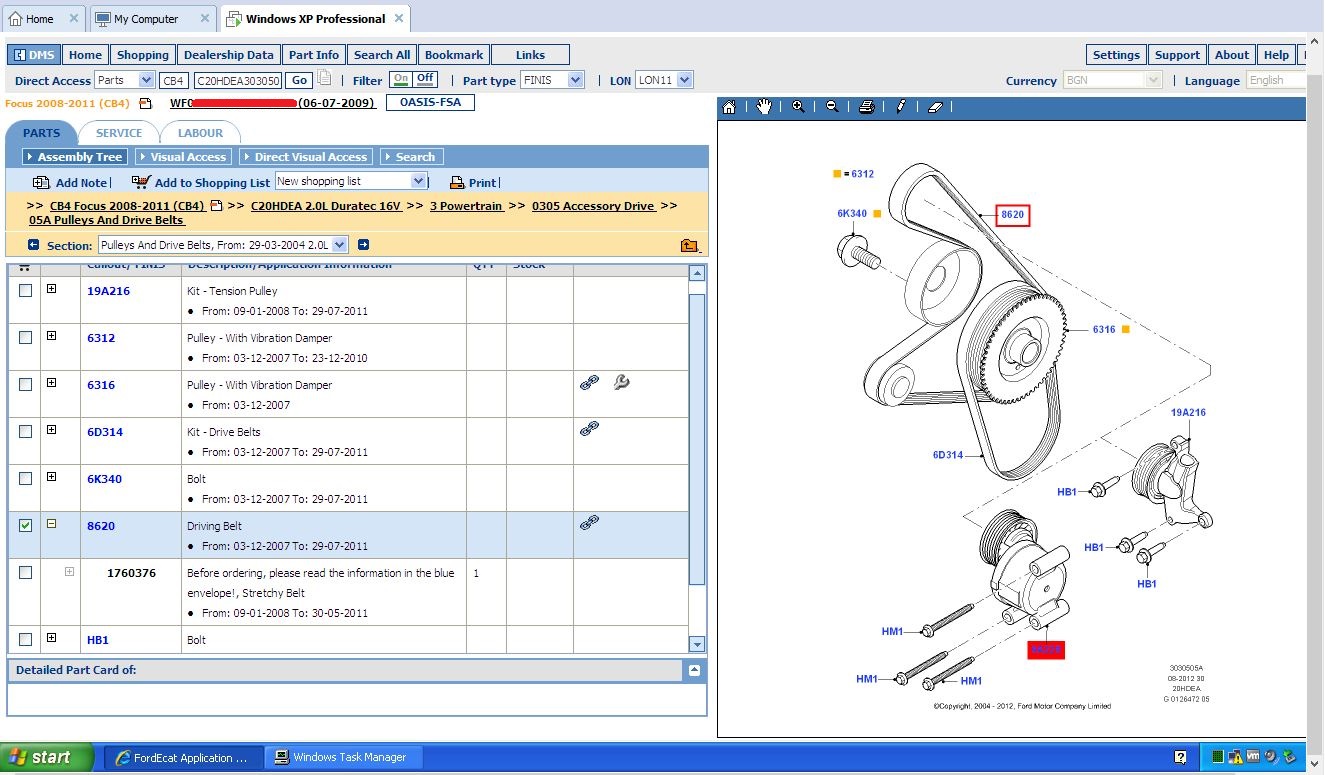1325x775 pixels.
Task: Choose the eraser tool in diagram toolbar
Action: click(936, 107)
